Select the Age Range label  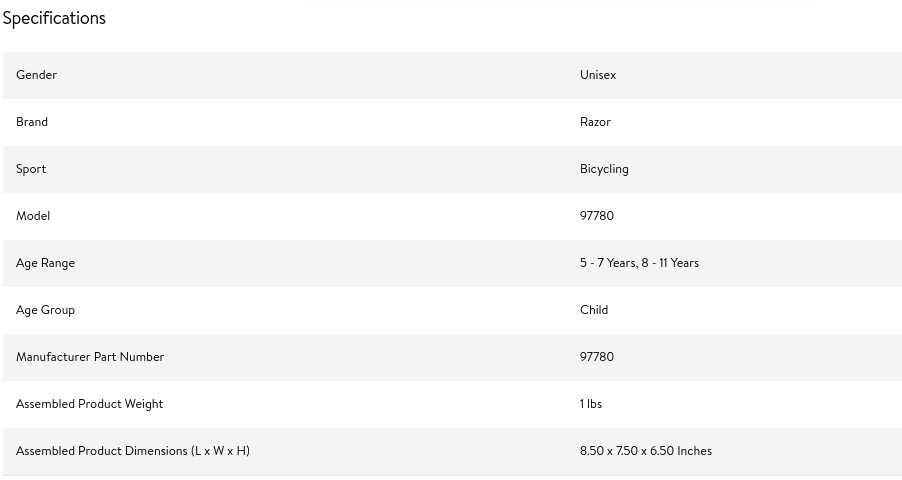[45, 263]
